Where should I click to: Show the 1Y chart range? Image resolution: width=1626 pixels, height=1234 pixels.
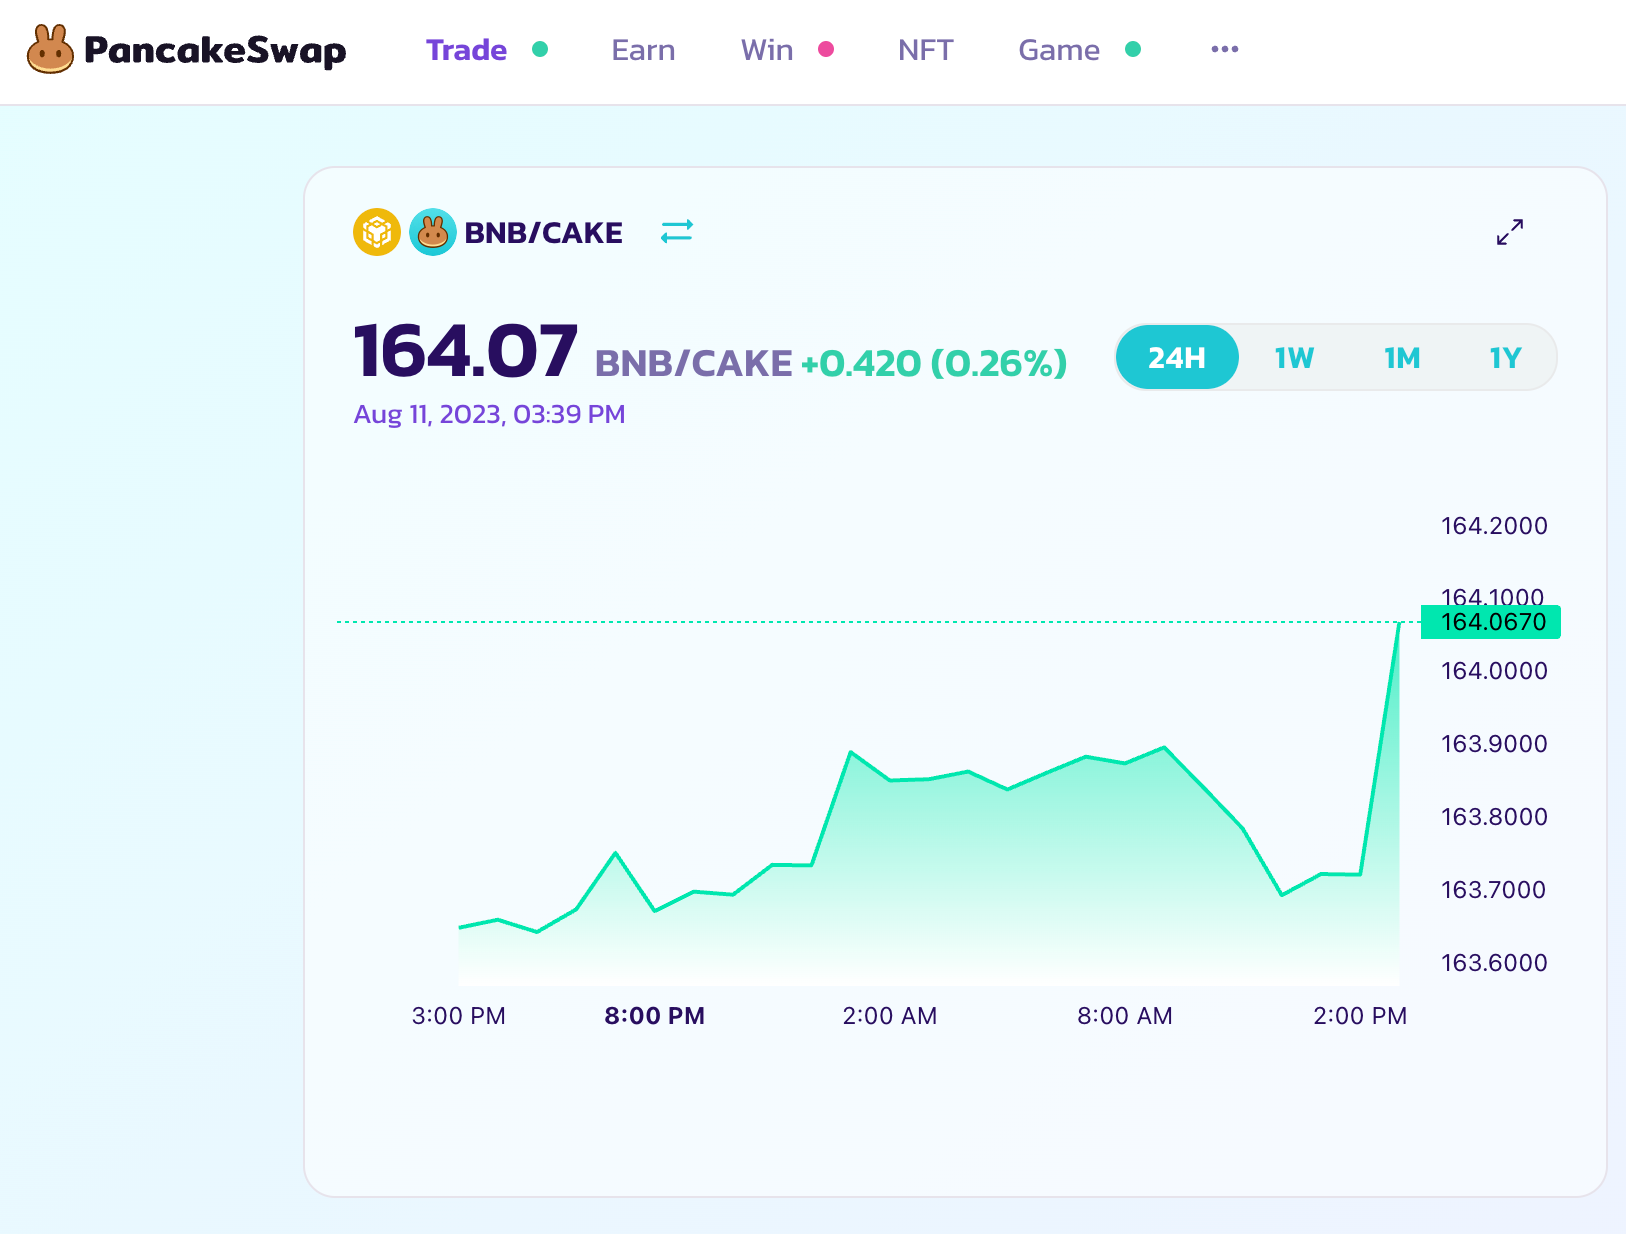pyautogui.click(x=1505, y=358)
